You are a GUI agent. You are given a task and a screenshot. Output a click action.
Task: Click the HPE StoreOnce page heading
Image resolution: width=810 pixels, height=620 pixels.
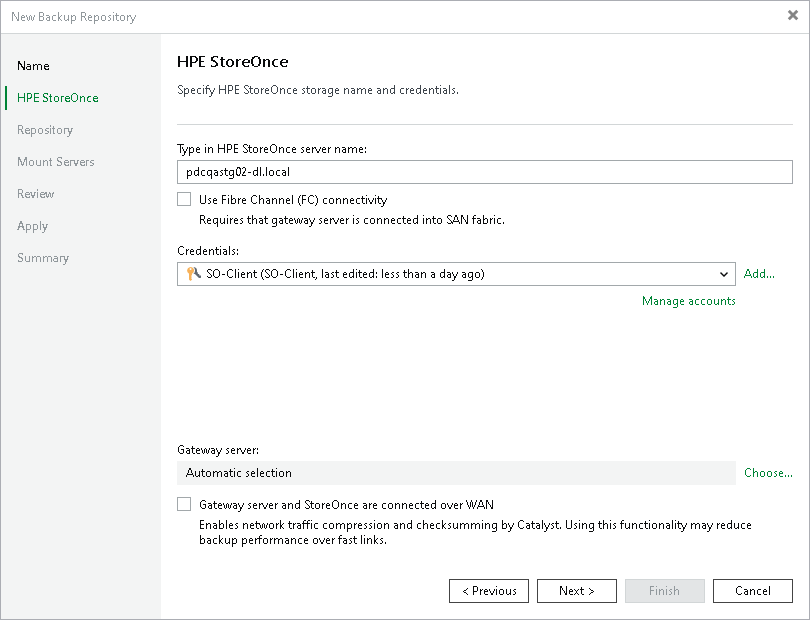[232, 61]
